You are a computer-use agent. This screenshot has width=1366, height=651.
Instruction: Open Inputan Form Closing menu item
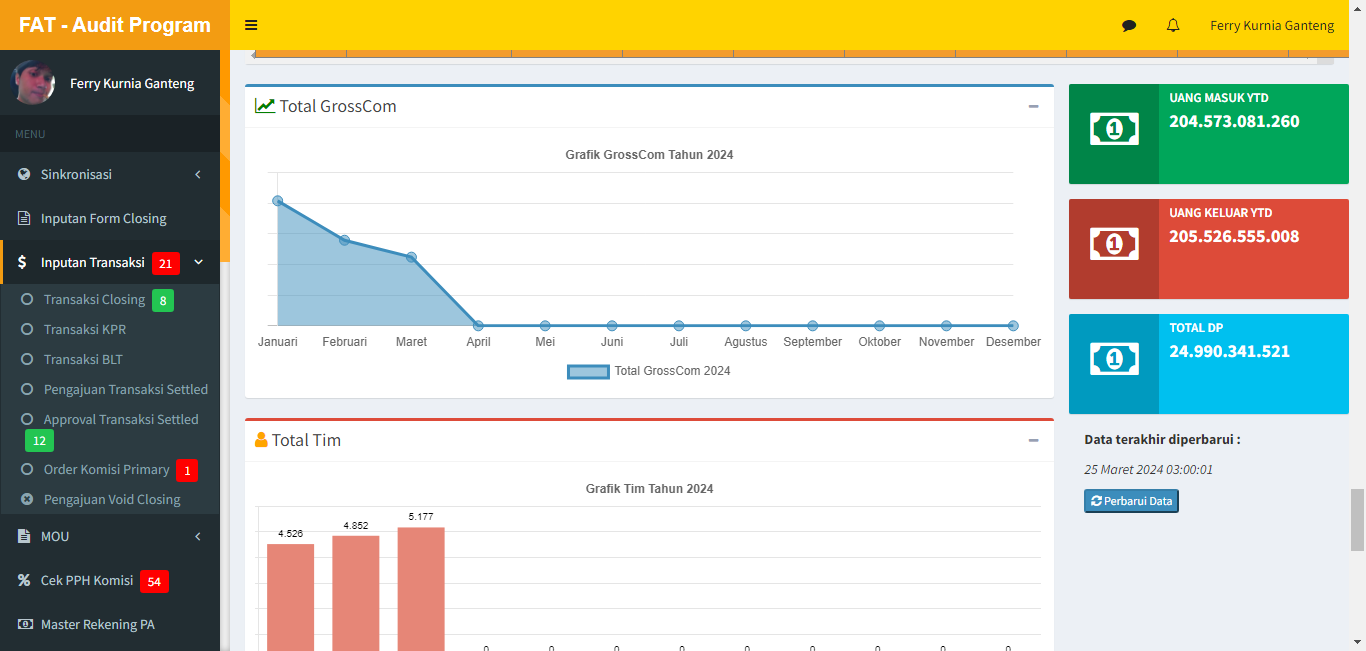pyautogui.click(x=103, y=219)
